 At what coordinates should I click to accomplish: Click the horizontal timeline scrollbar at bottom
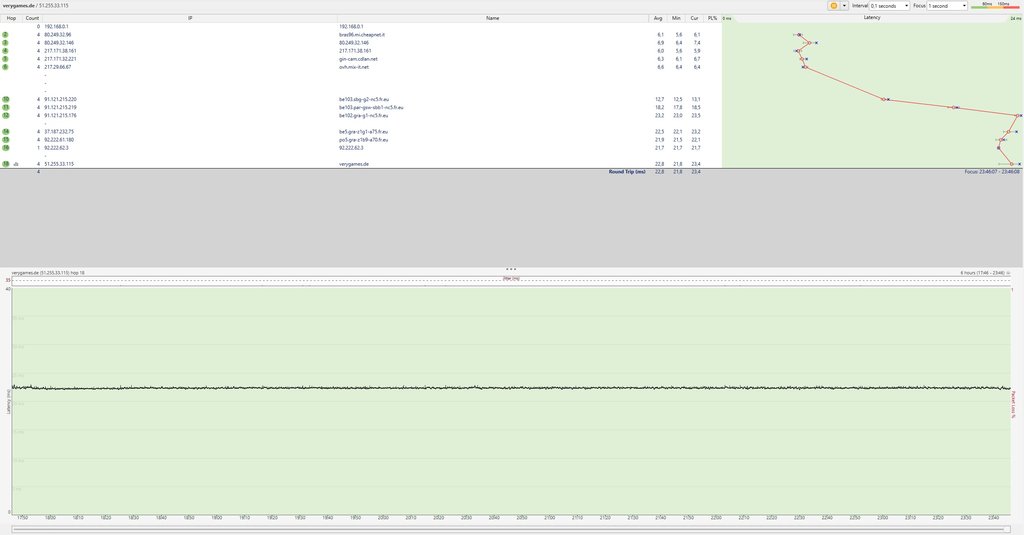coord(511,529)
